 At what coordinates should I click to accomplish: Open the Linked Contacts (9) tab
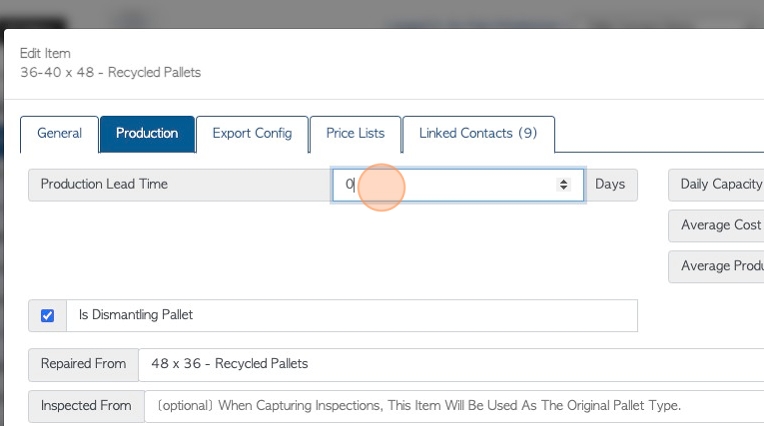[x=478, y=134]
